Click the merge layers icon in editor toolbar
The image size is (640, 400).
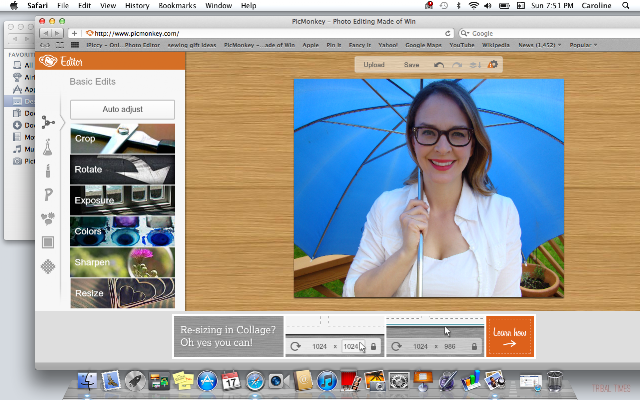pos(475,64)
